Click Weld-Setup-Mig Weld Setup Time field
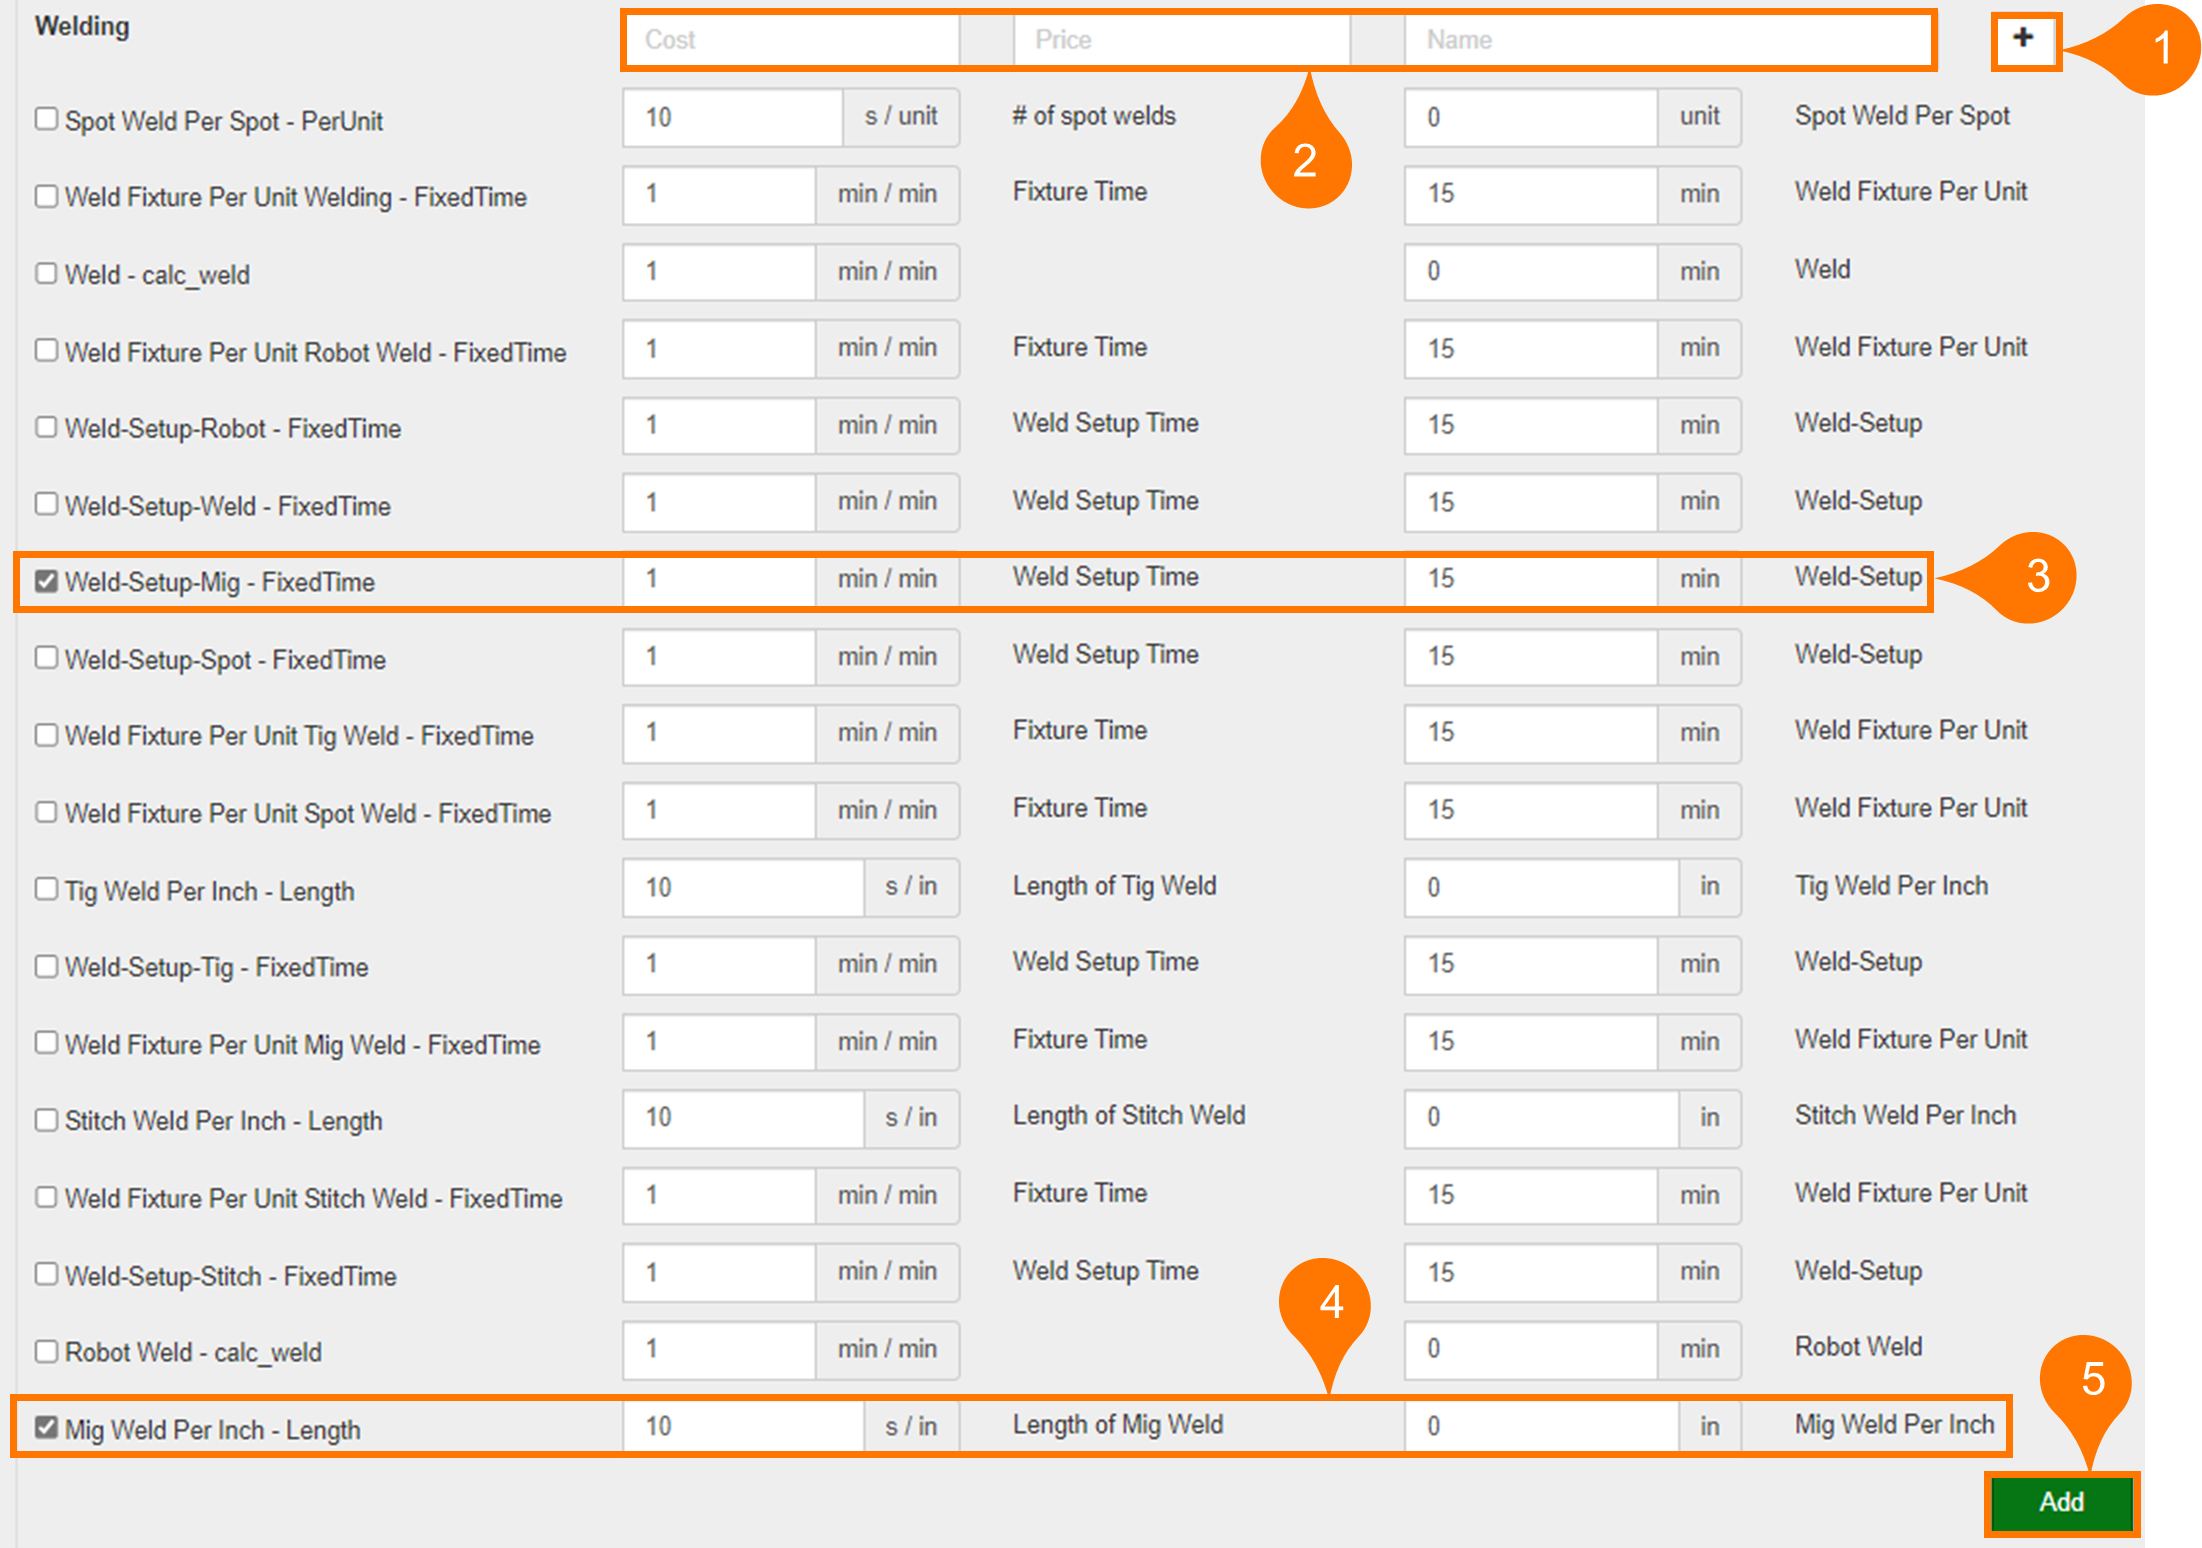 [x=1530, y=579]
